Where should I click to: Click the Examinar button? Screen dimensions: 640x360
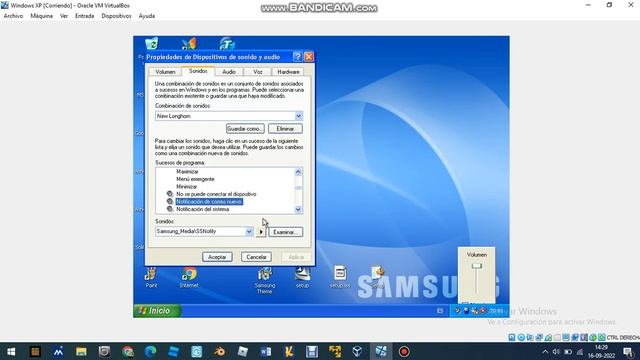coord(285,232)
